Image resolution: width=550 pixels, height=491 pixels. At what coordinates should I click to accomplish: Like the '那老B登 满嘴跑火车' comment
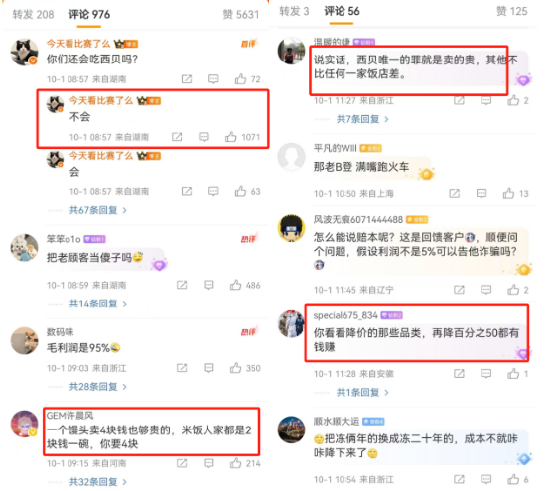pos(508,193)
